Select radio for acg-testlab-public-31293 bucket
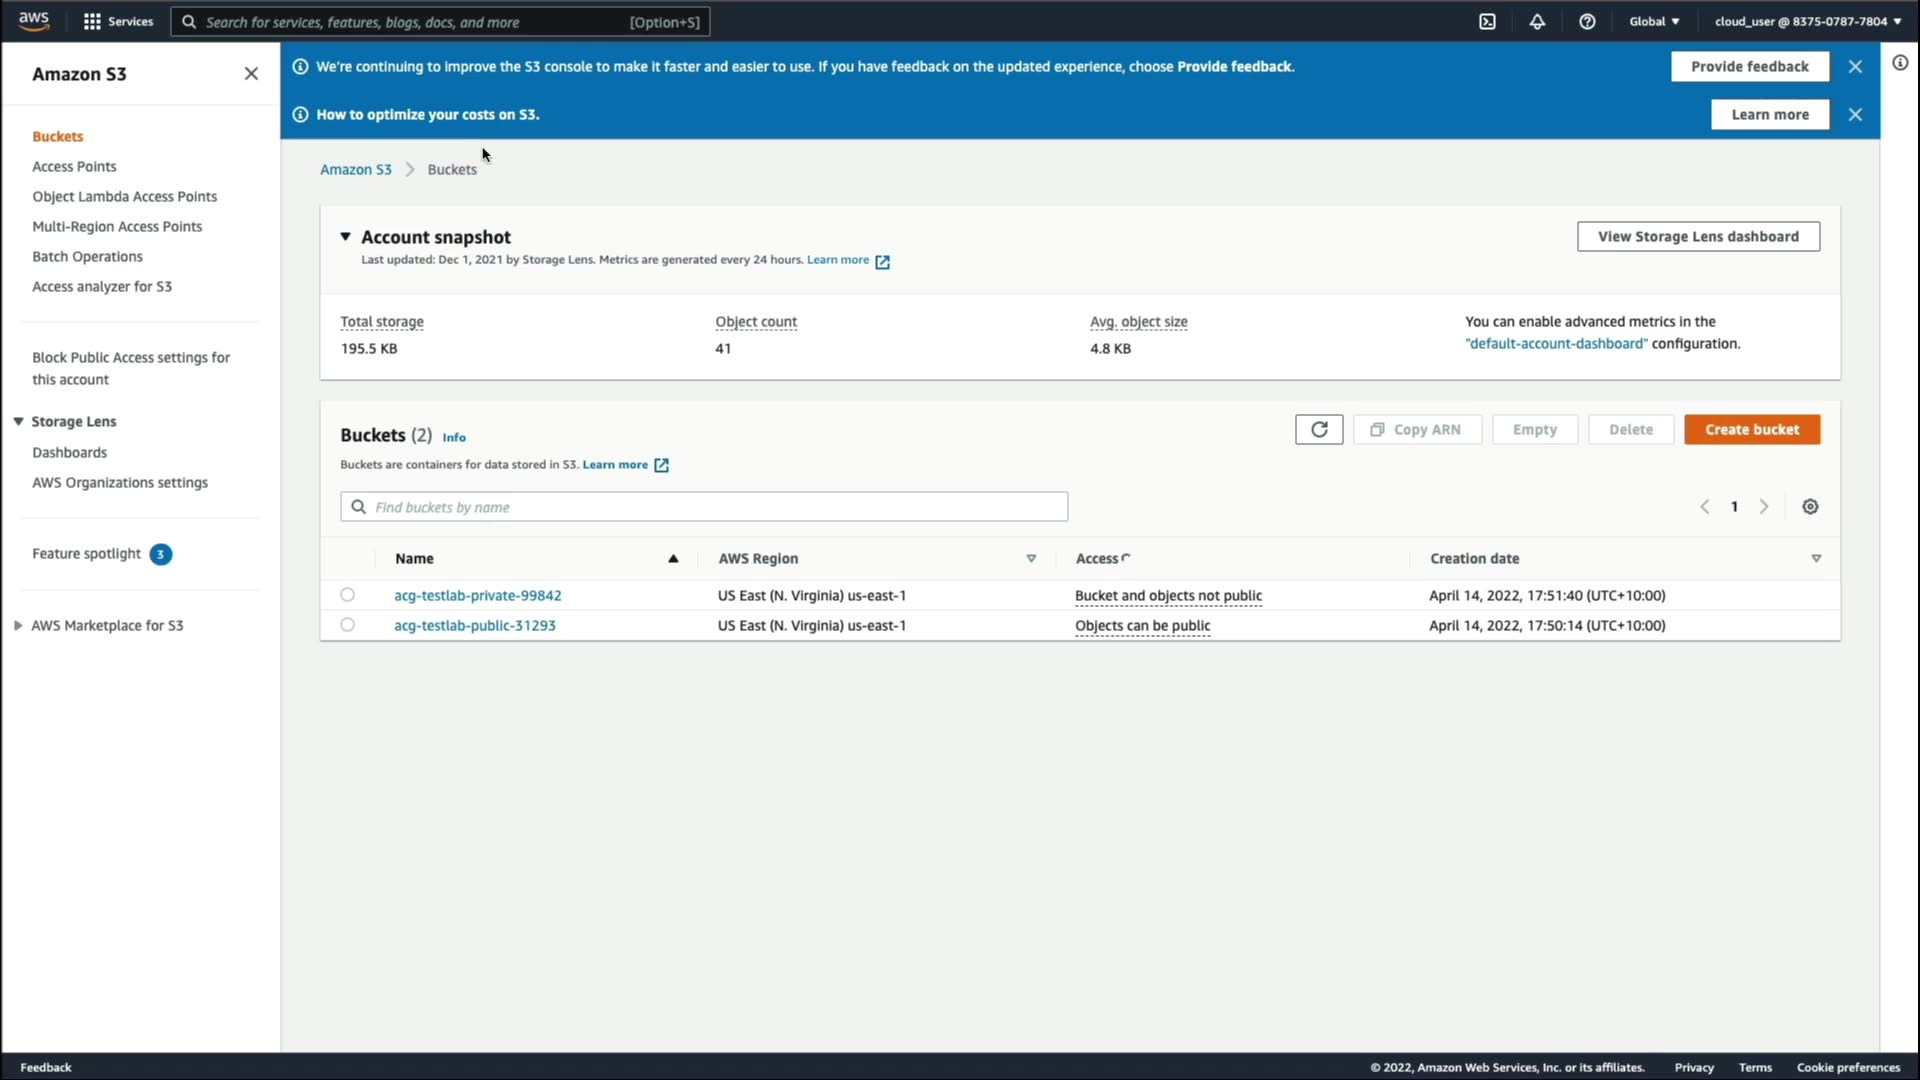Viewport: 1920px width, 1080px height. point(347,625)
